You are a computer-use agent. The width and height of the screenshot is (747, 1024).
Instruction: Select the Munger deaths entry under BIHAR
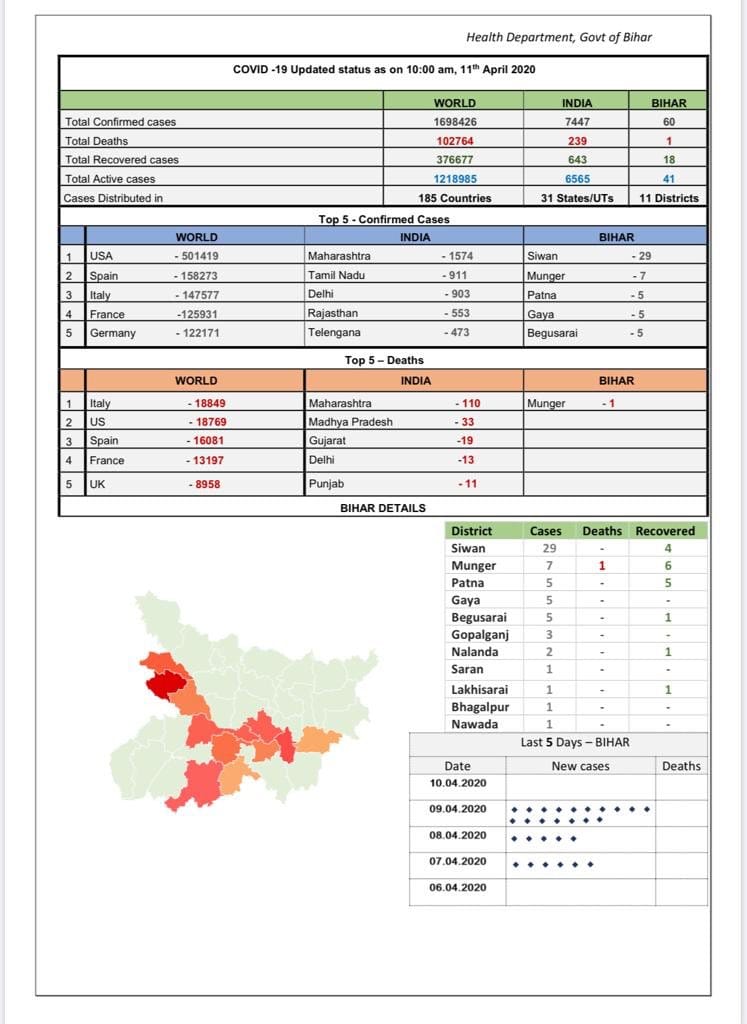pyautogui.click(x=571, y=404)
